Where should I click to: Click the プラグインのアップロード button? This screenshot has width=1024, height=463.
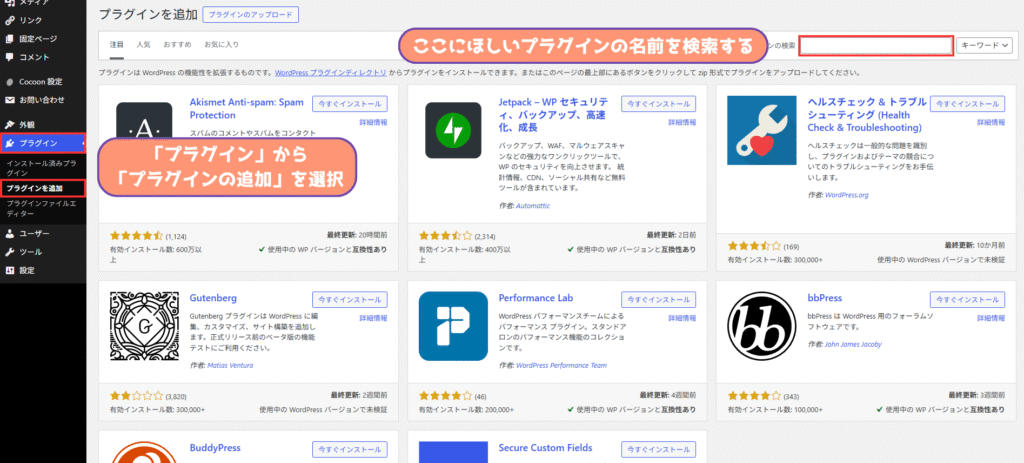pyautogui.click(x=250, y=14)
